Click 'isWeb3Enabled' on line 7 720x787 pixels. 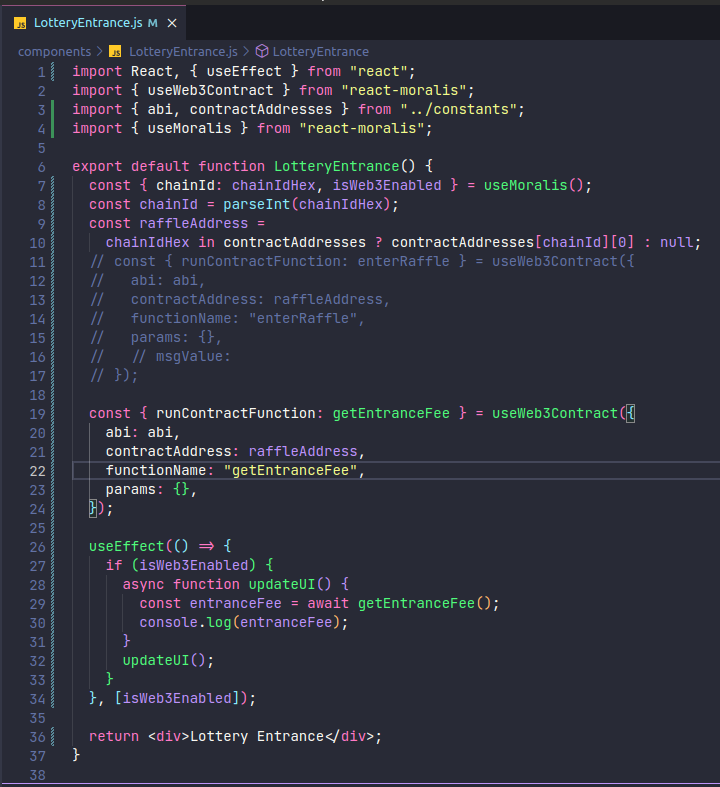(387, 185)
